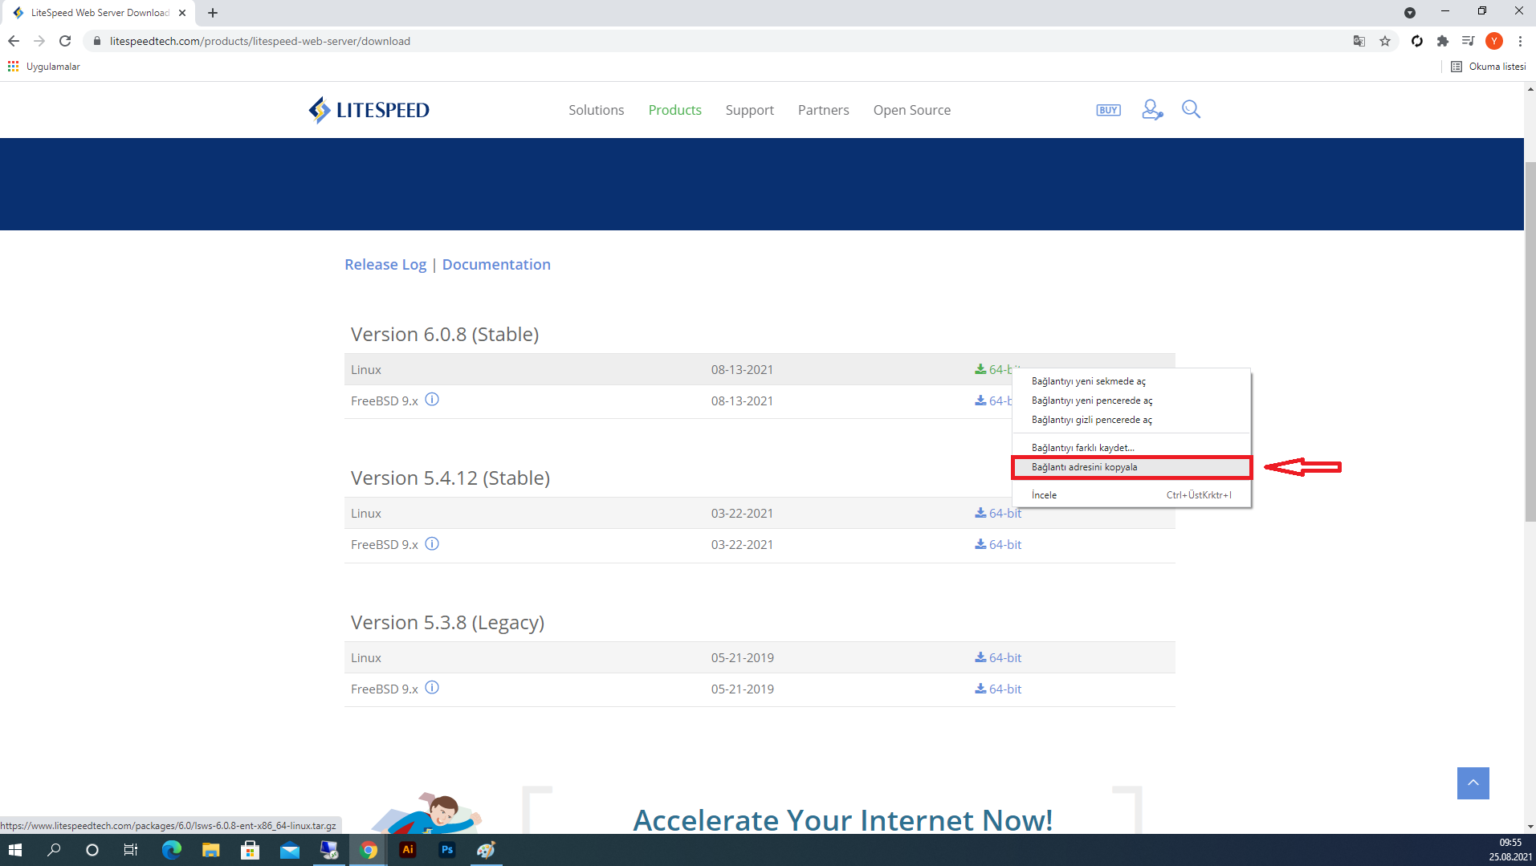This screenshot has height=866, width=1536.
Task: Open the Extensions puzzle icon
Action: point(1442,41)
